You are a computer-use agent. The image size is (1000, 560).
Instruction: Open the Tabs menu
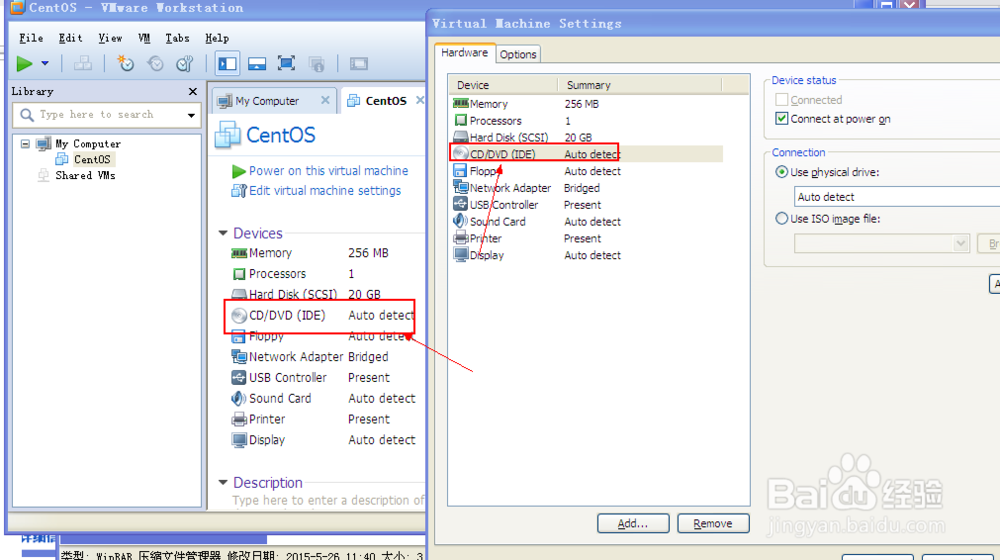(x=177, y=38)
